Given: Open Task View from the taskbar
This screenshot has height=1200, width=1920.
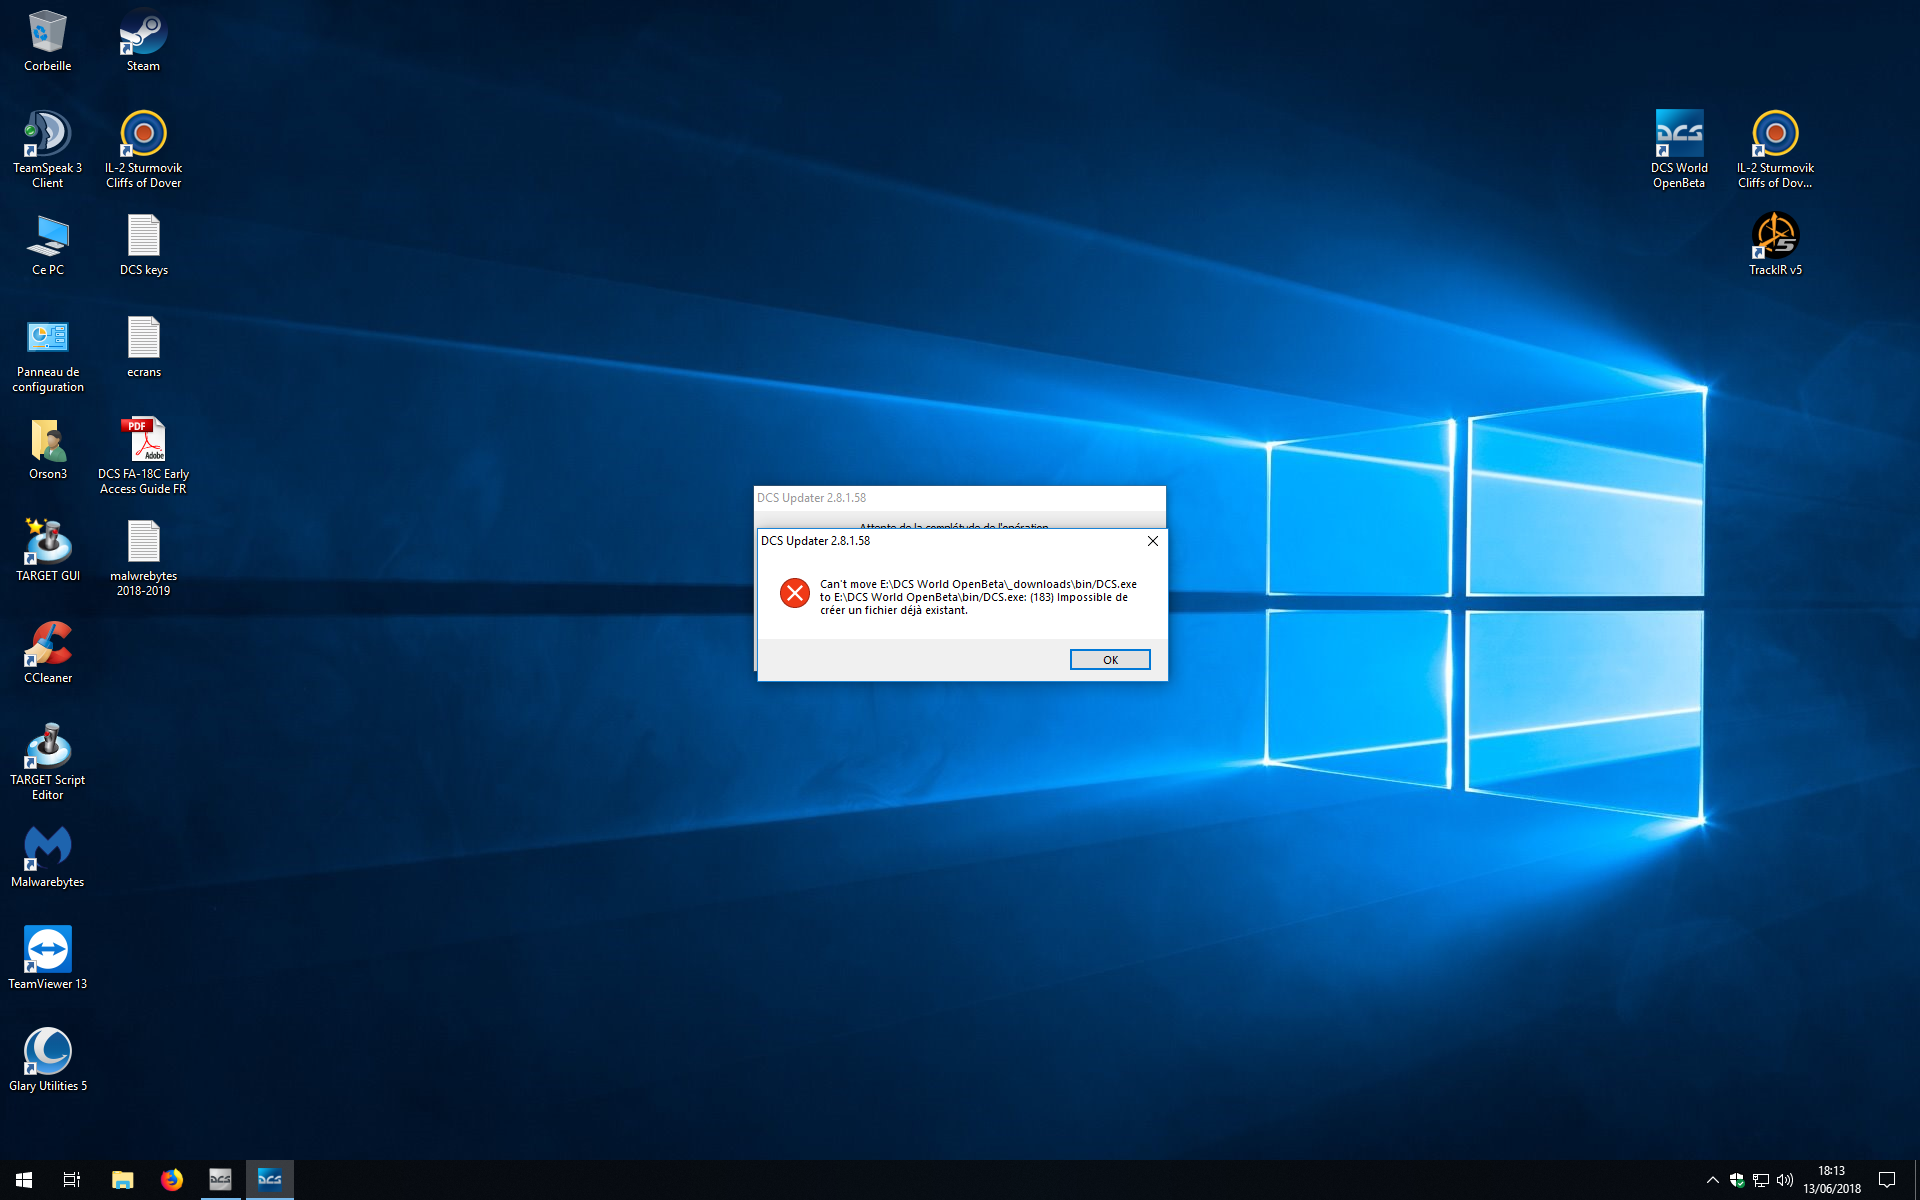Looking at the screenshot, I should [x=72, y=1180].
